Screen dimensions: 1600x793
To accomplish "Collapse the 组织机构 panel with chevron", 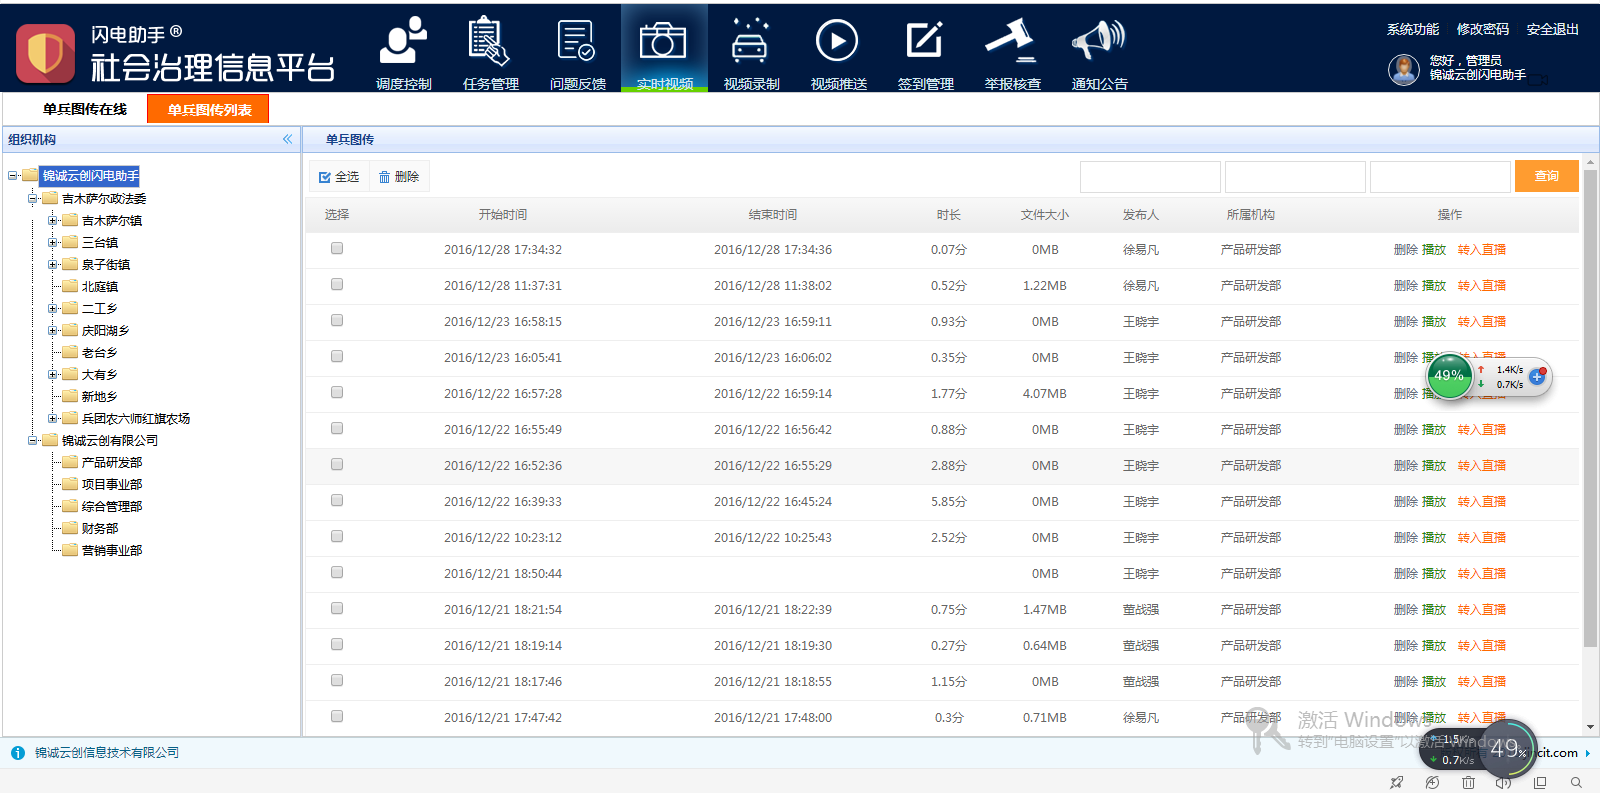I will pyautogui.click(x=287, y=139).
